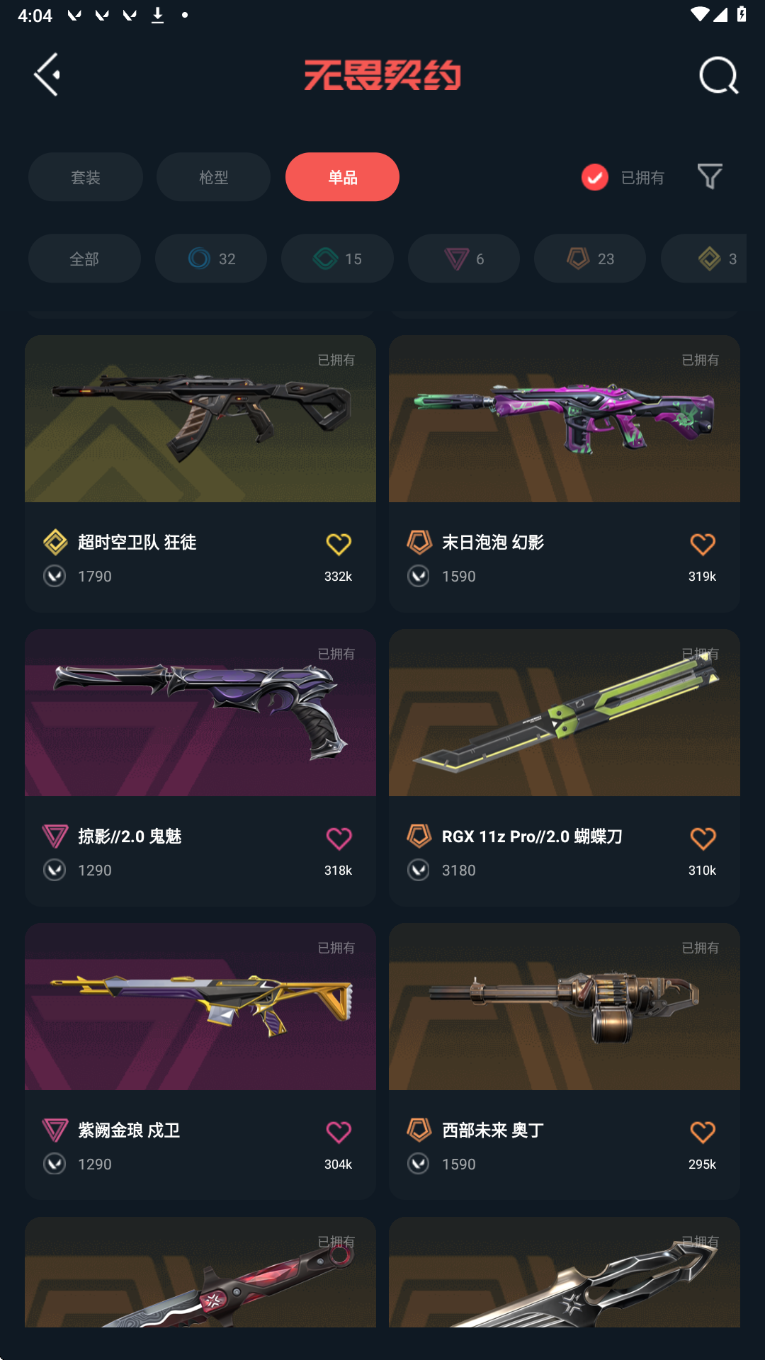Open the search magnifier icon
Image resolution: width=765 pixels, height=1360 pixels.
pyautogui.click(x=718, y=75)
